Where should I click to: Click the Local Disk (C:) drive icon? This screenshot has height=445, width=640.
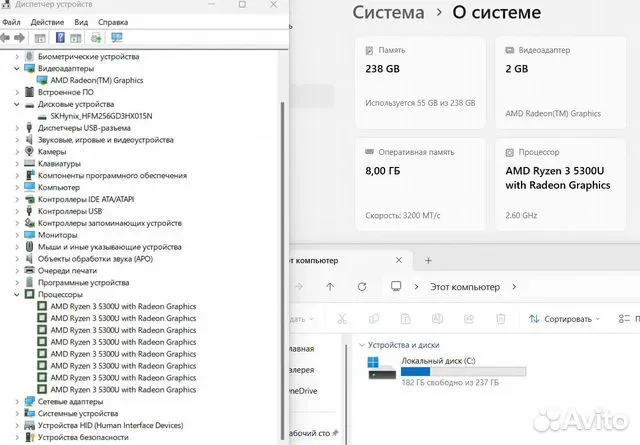pos(382,368)
